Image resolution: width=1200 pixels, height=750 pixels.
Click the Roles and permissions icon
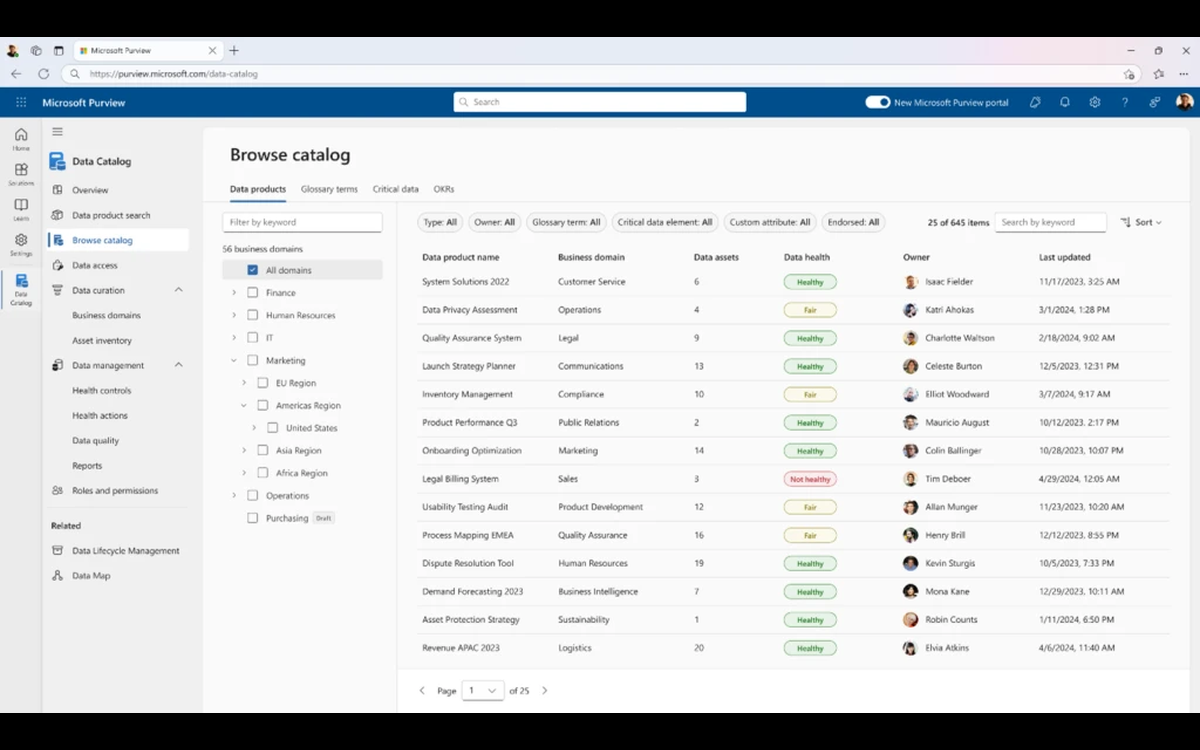click(x=57, y=490)
